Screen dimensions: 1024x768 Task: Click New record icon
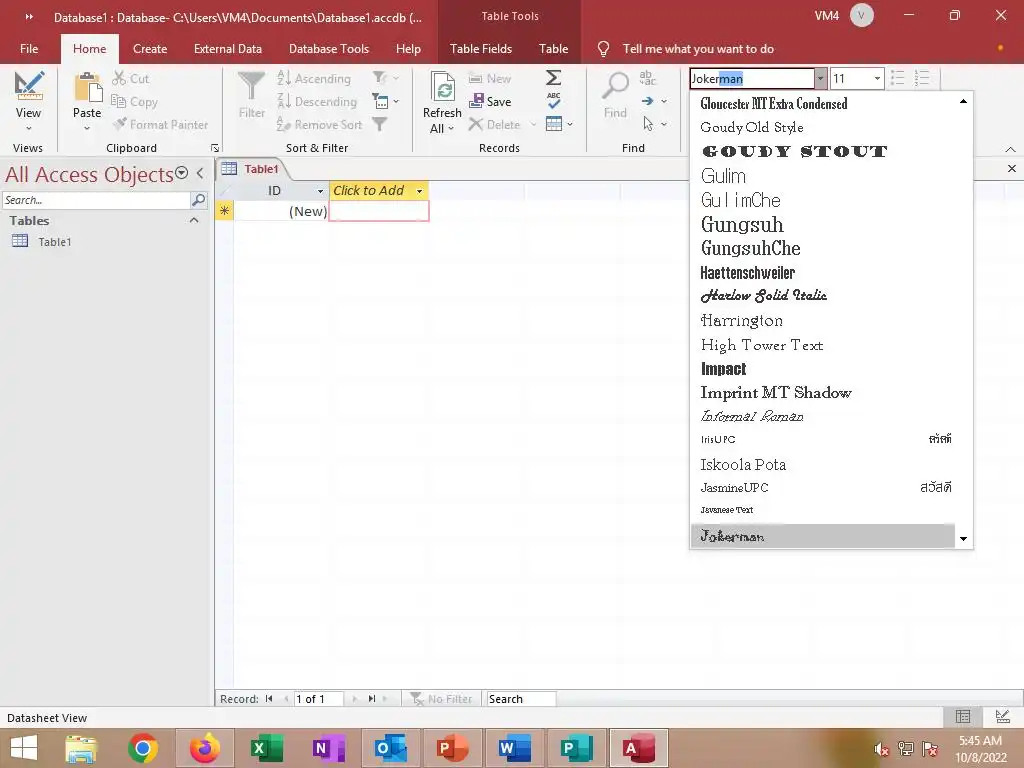point(475,78)
